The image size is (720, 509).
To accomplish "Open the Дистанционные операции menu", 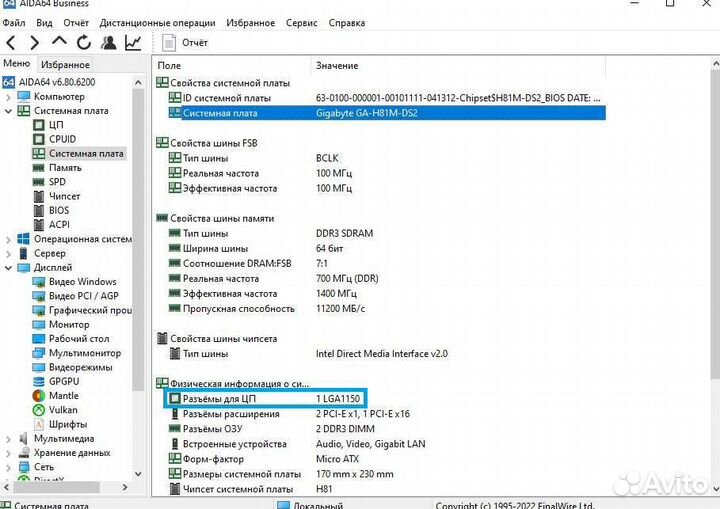I will pyautogui.click(x=157, y=23).
